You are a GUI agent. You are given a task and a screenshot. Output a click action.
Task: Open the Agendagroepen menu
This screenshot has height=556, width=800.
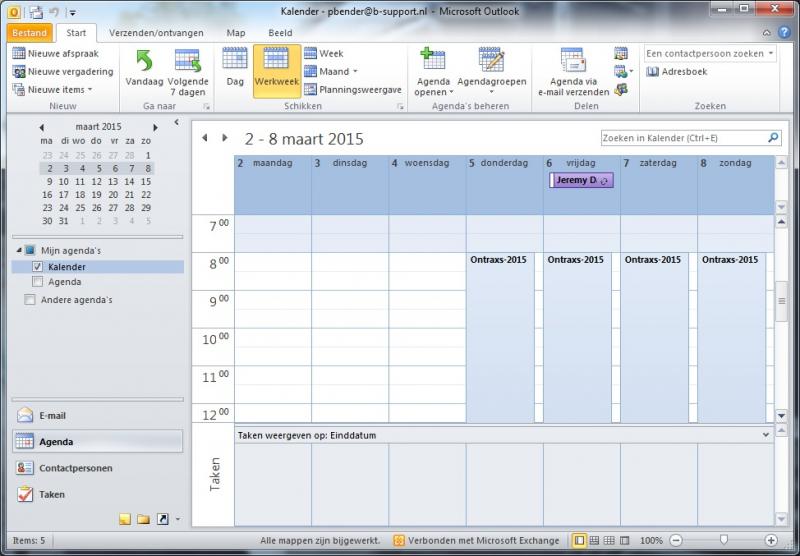coord(492,71)
